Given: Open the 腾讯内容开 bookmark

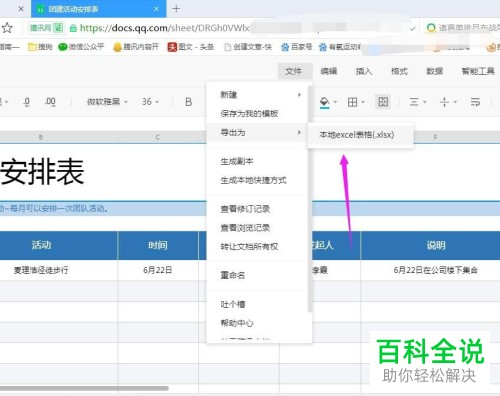Looking at the screenshot, I should 136,47.
